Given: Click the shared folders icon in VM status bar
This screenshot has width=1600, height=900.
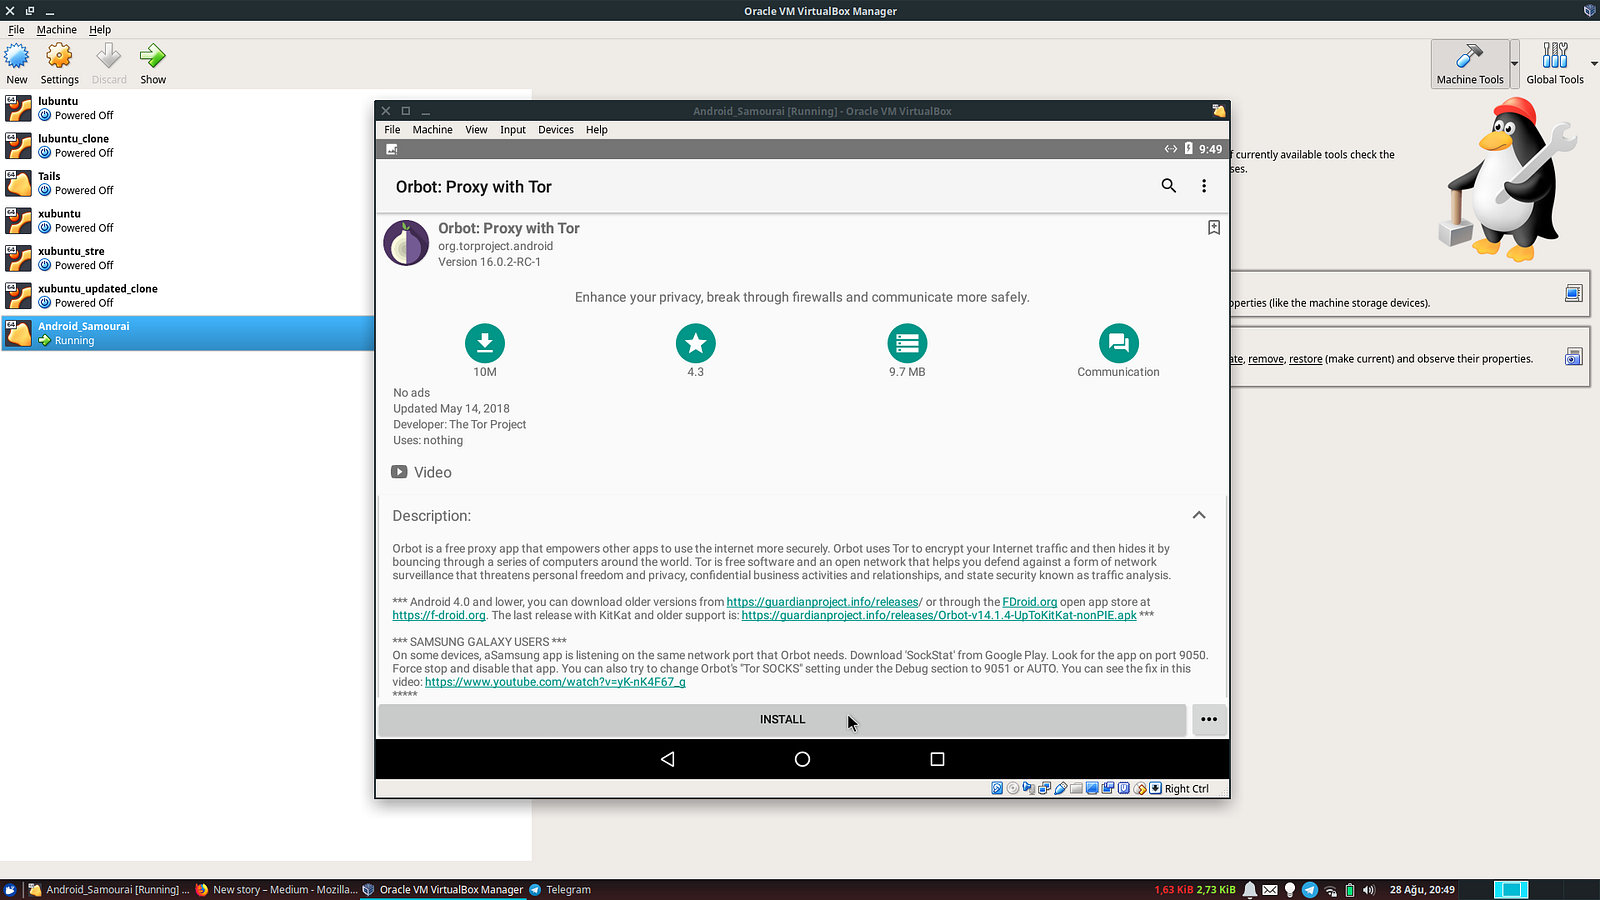Looking at the screenshot, I should pos(1077,788).
